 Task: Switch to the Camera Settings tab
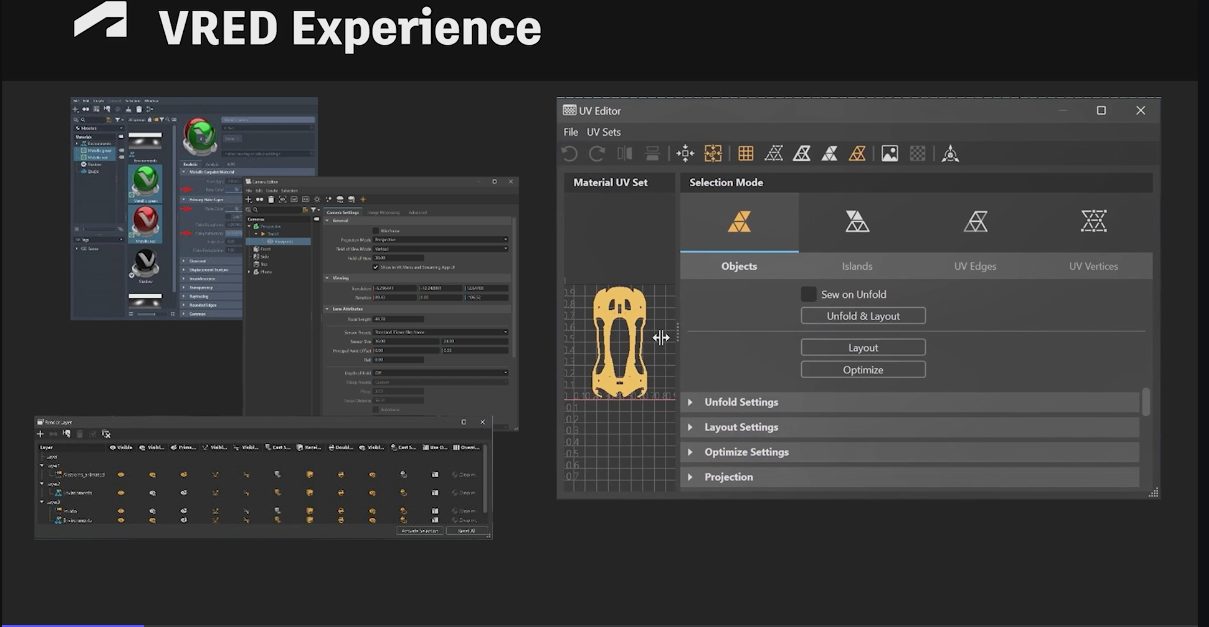click(343, 212)
